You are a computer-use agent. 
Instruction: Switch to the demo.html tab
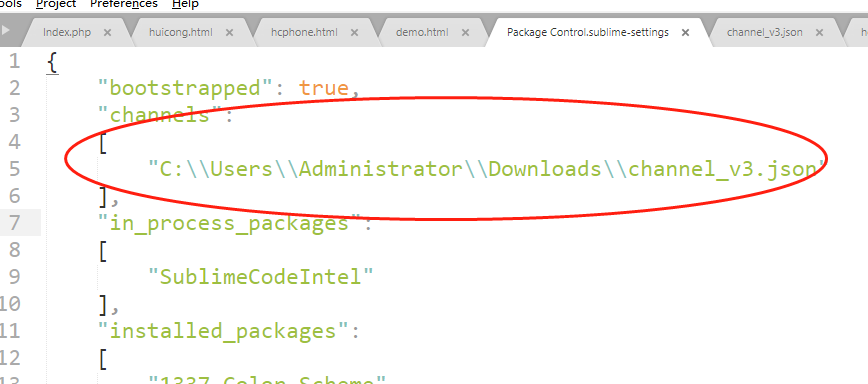(x=422, y=33)
